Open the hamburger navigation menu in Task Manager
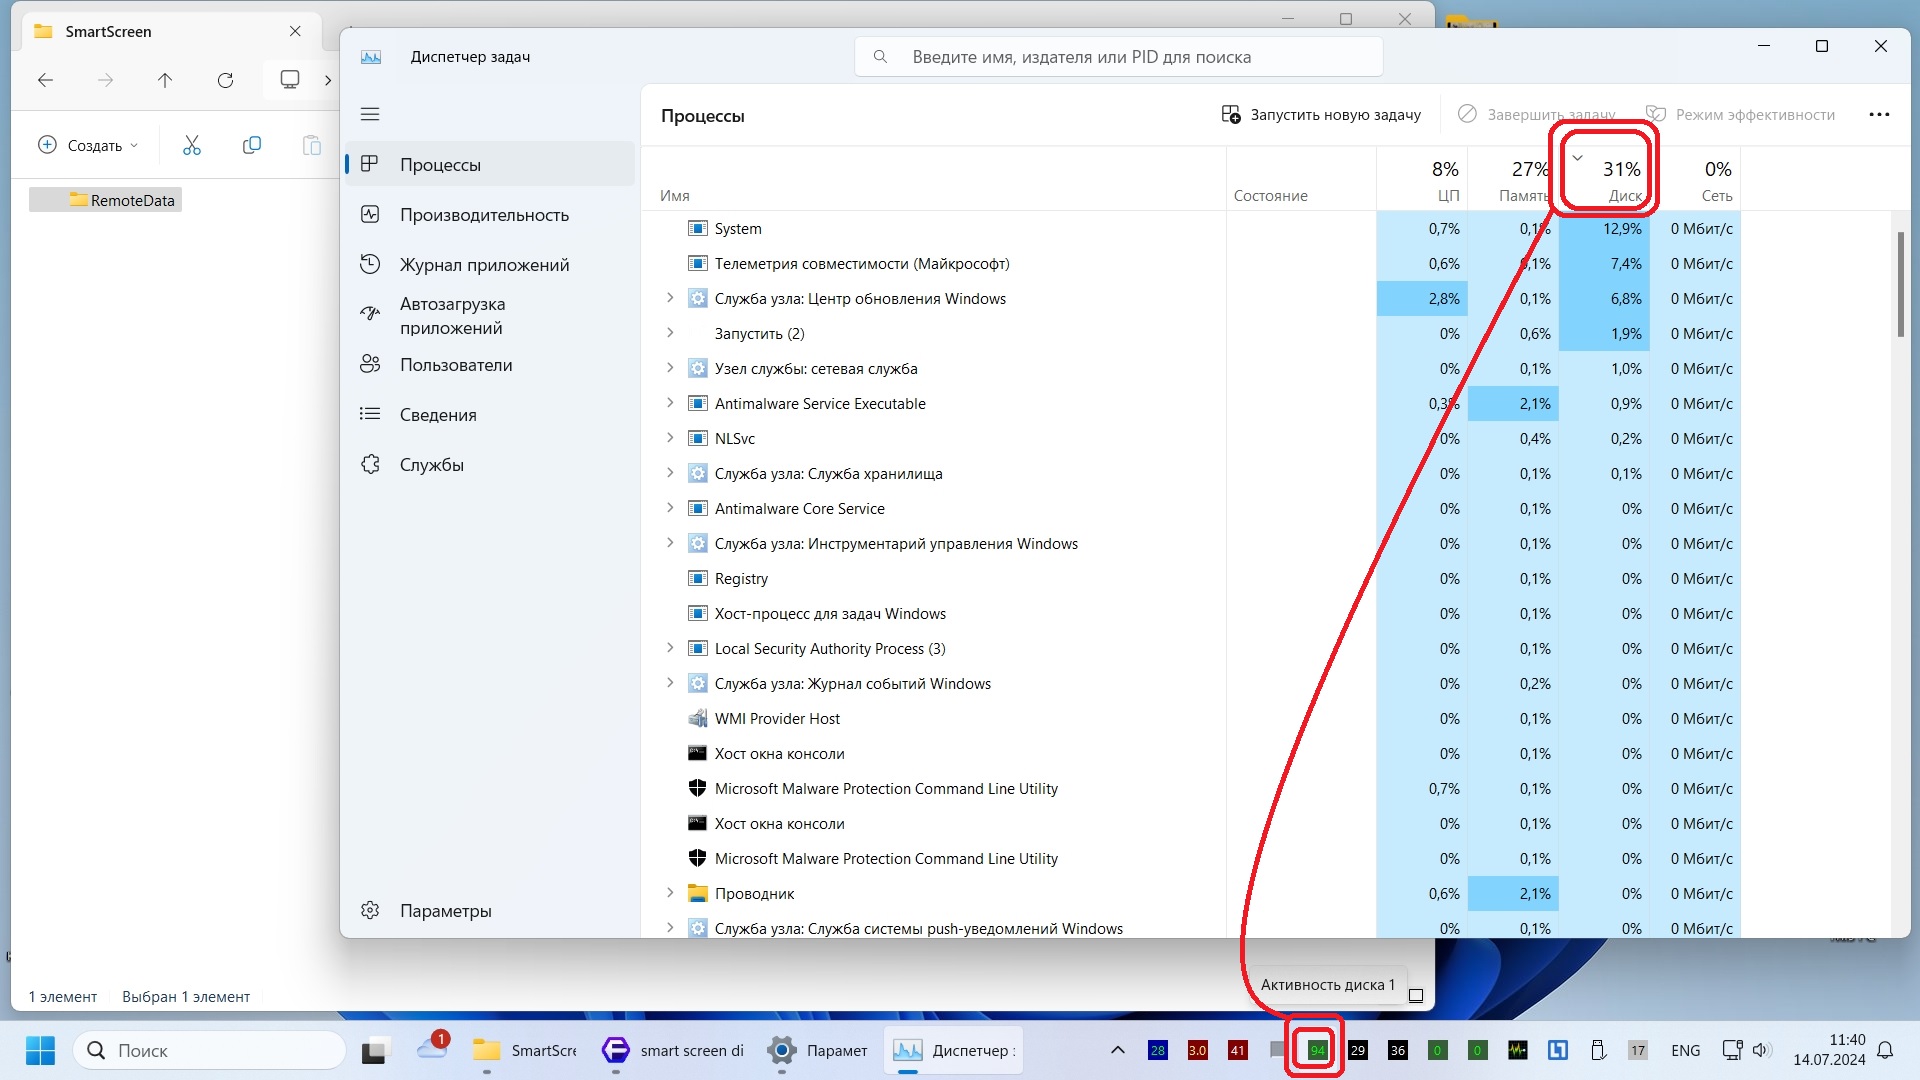Screen dimensions: 1920x1080 click(370, 115)
